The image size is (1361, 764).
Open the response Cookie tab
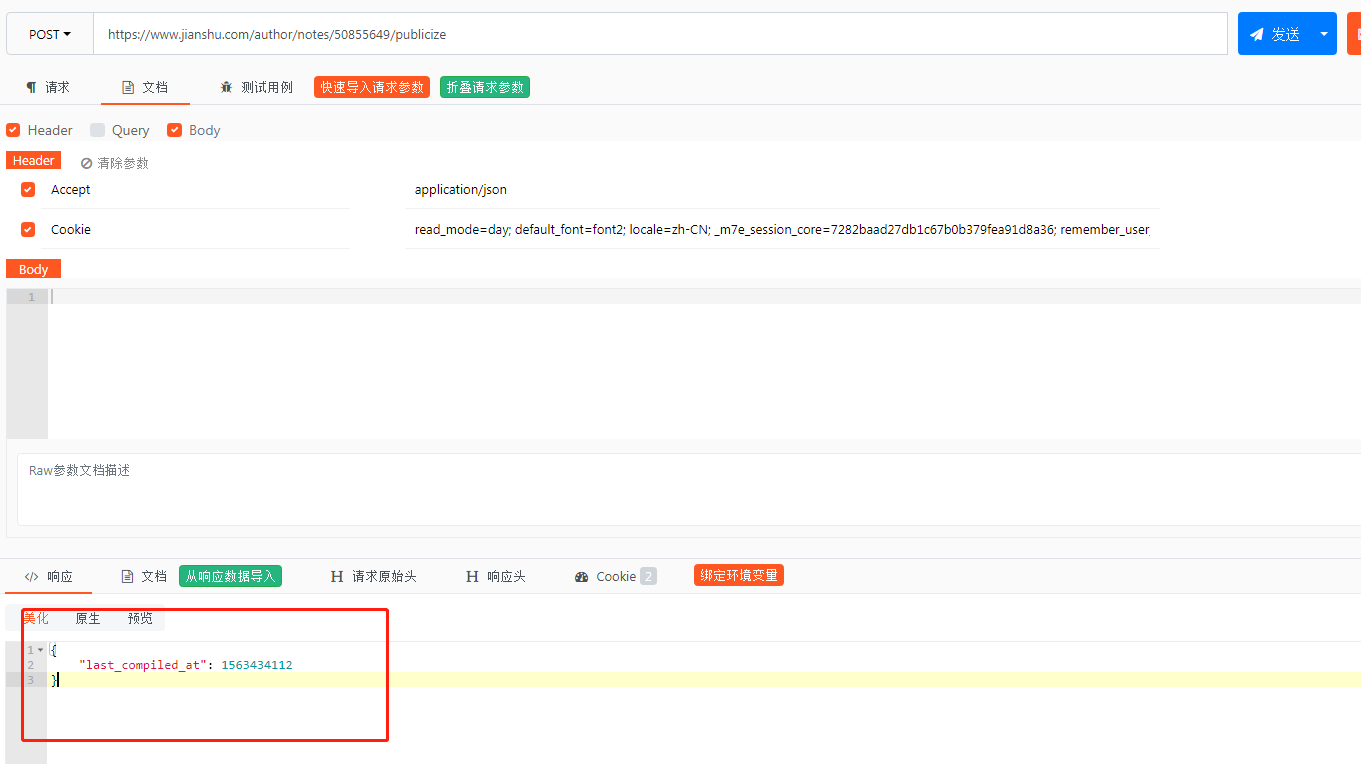(x=615, y=576)
